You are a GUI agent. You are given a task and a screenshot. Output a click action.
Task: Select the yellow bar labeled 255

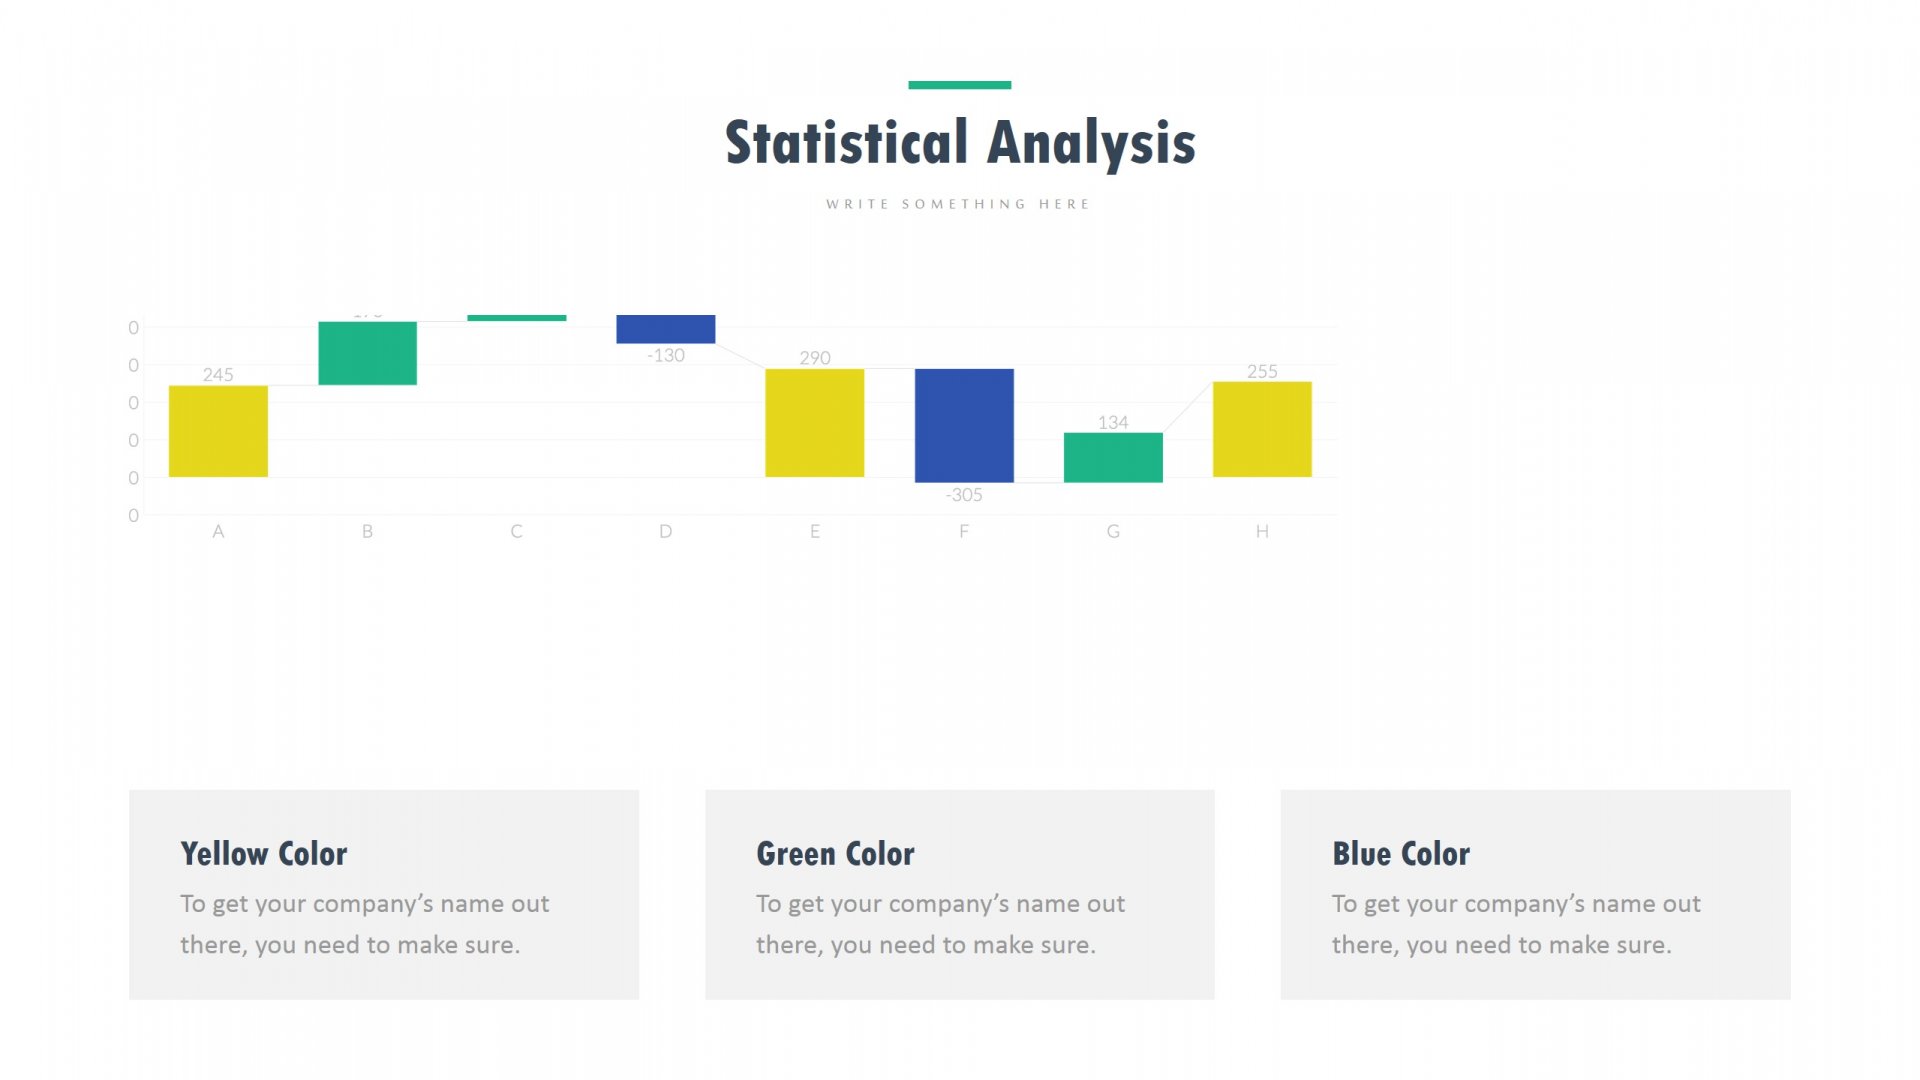(1262, 429)
